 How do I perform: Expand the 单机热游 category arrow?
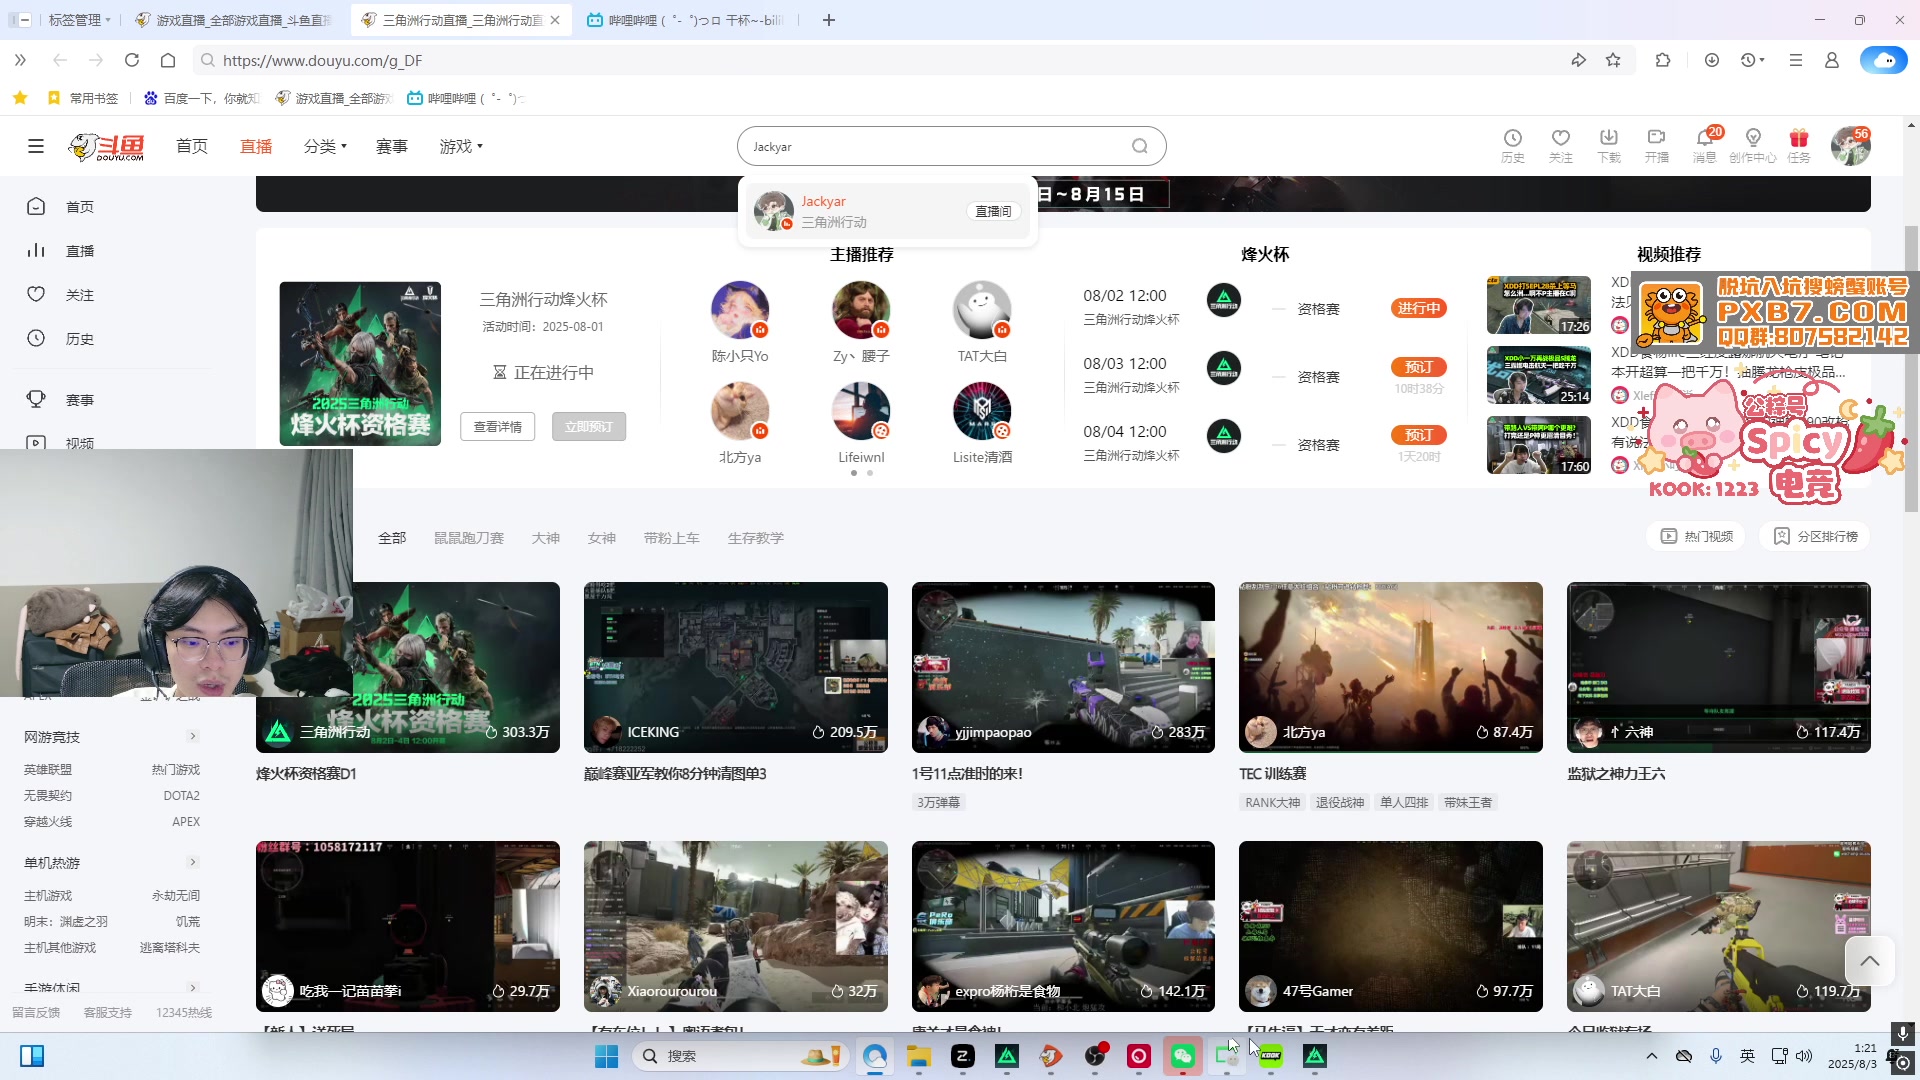coord(193,862)
